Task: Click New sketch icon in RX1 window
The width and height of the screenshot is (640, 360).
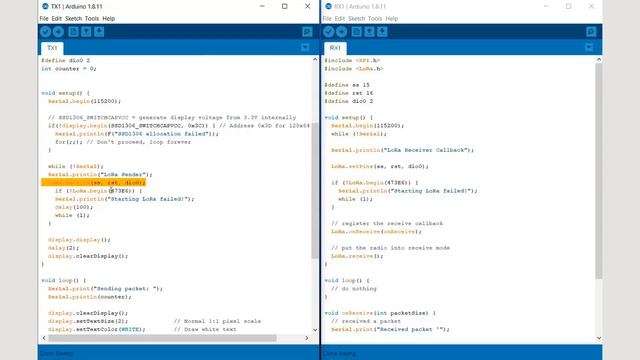Action: click(356, 31)
